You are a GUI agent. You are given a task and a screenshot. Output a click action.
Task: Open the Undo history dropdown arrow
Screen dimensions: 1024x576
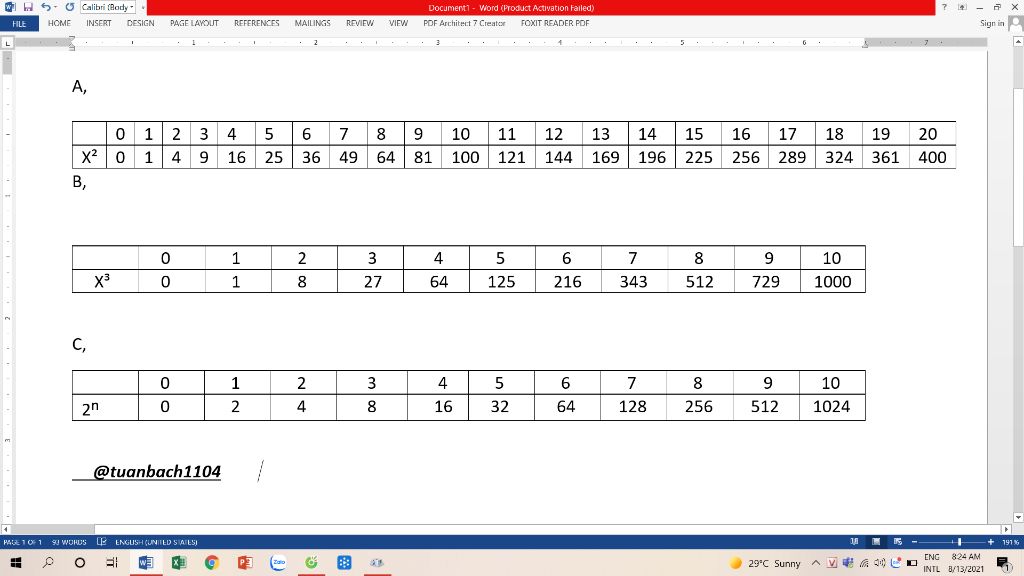(x=56, y=7)
